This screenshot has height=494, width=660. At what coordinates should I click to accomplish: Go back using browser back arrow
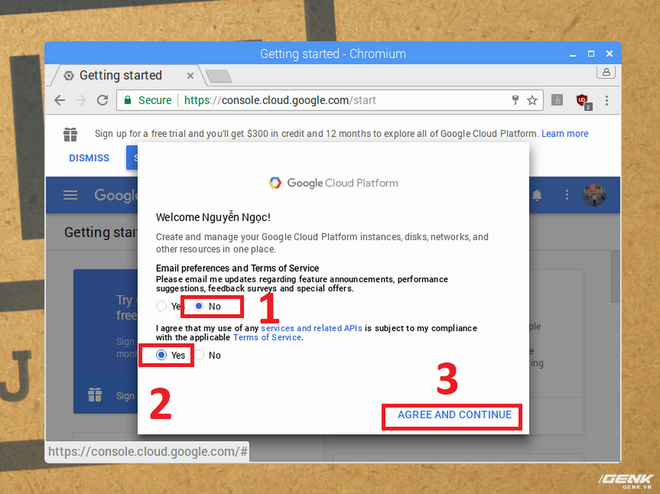click(60, 100)
